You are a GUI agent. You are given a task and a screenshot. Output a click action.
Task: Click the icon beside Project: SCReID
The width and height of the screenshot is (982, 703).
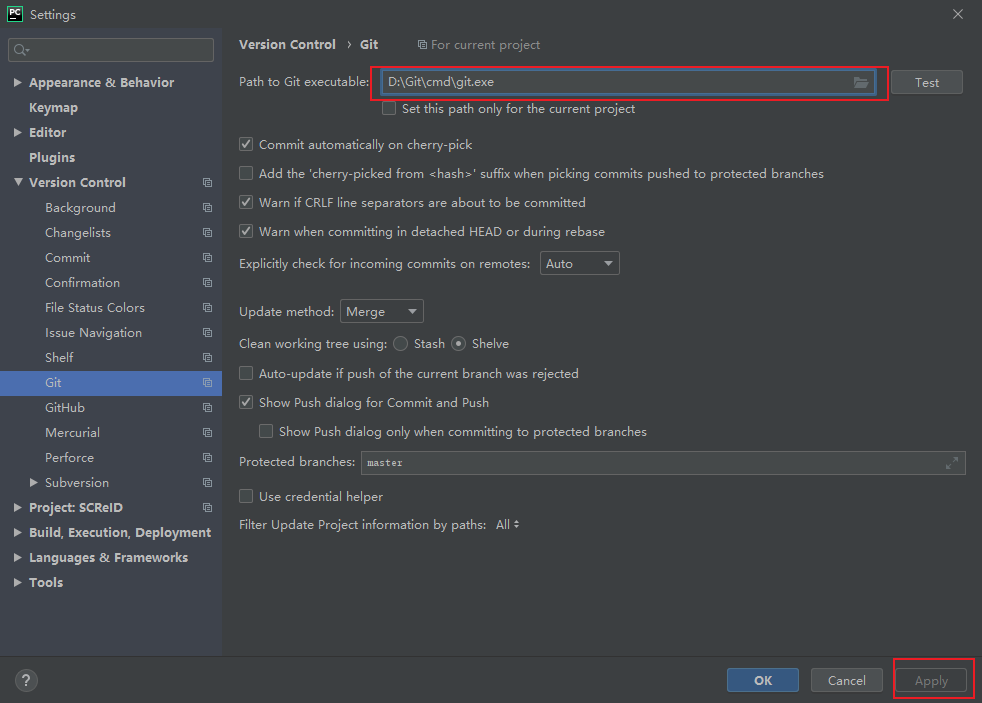207,507
